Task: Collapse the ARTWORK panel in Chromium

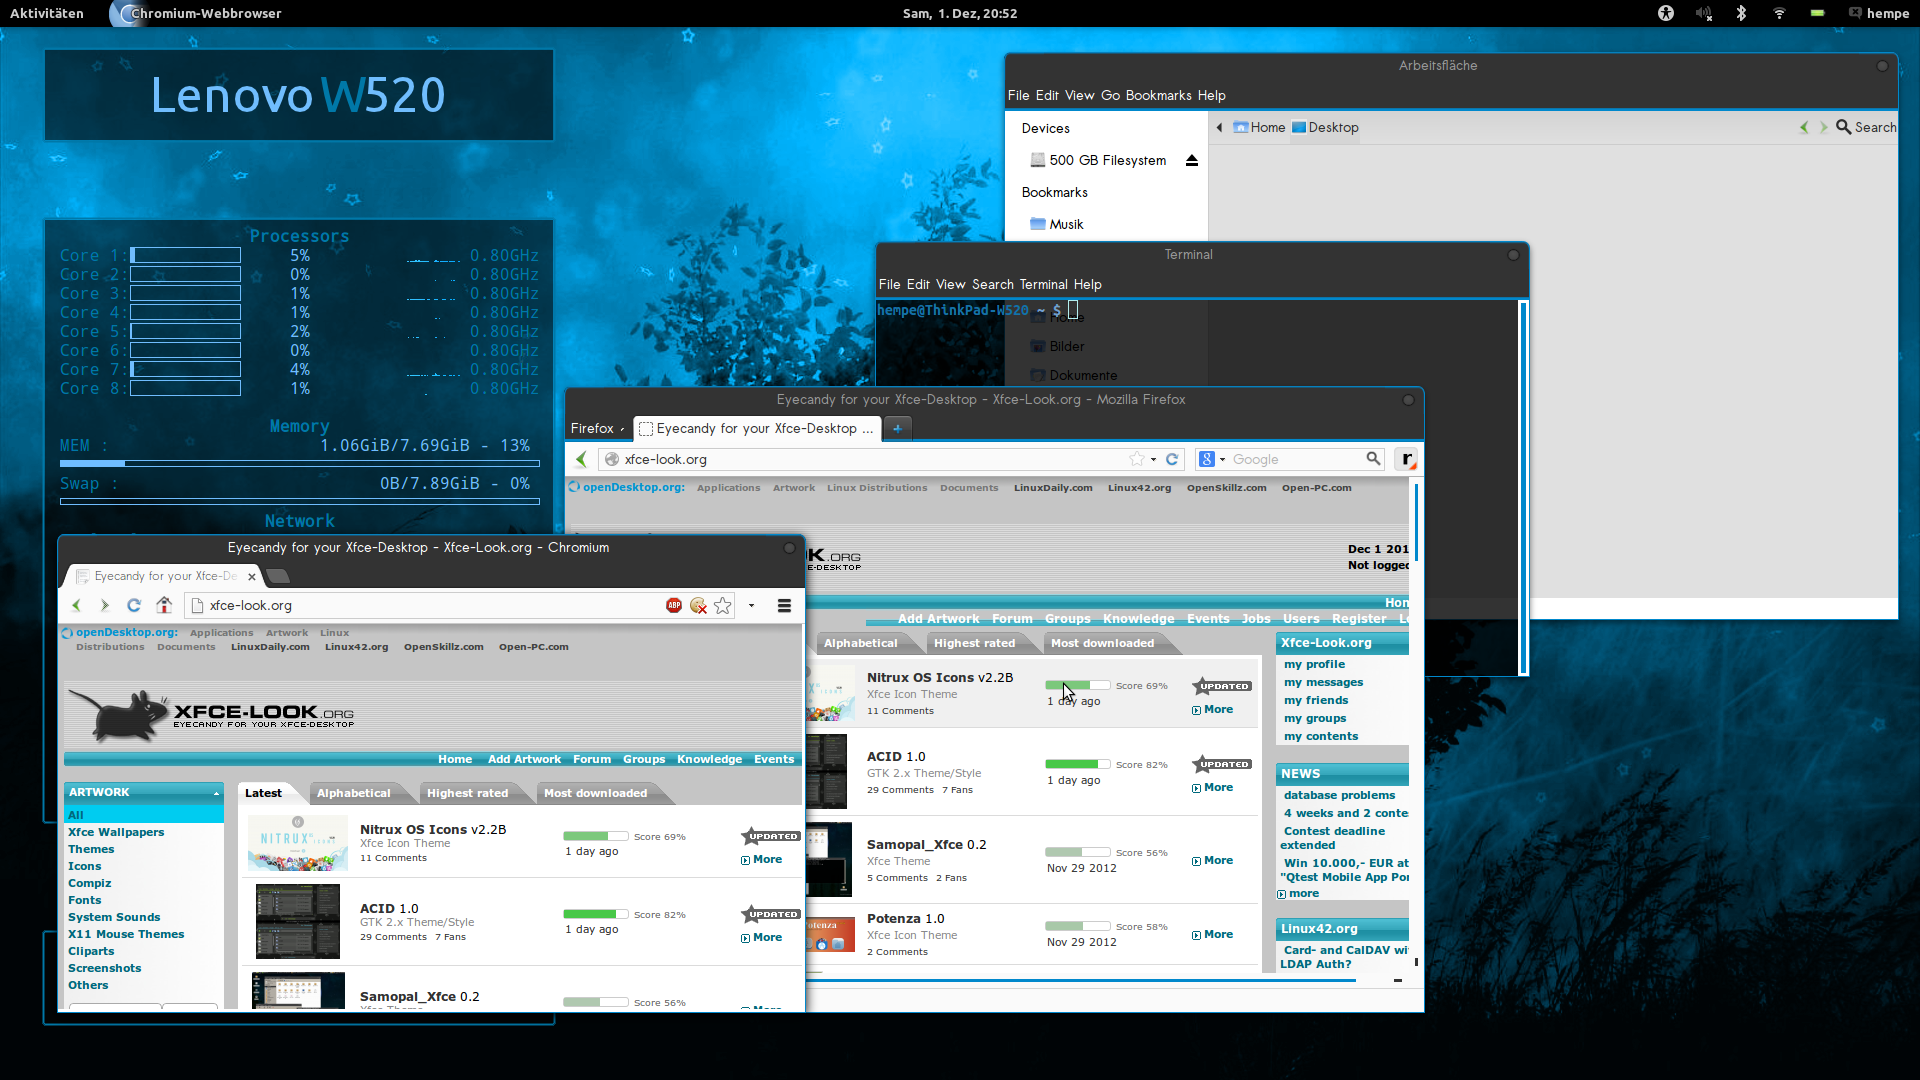Action: 216,793
